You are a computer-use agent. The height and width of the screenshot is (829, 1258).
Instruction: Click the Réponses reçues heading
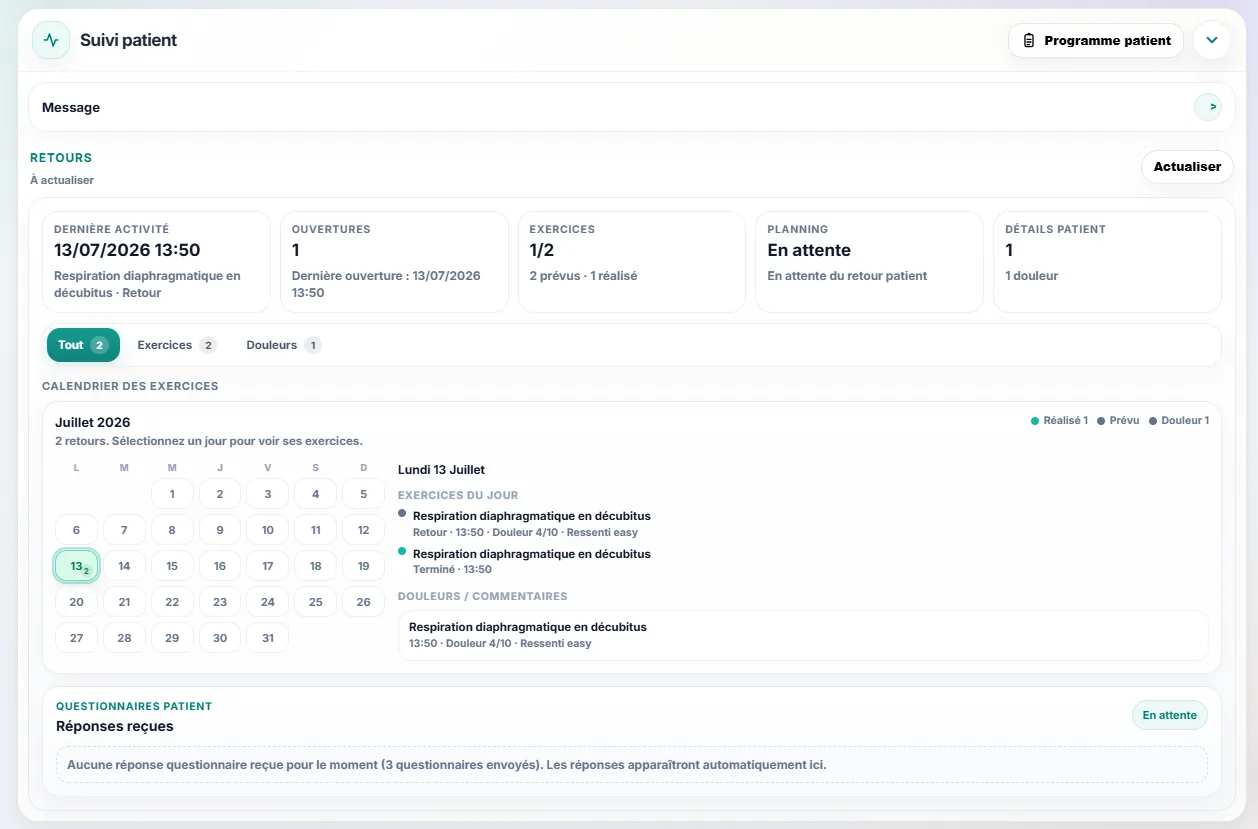click(x=115, y=726)
